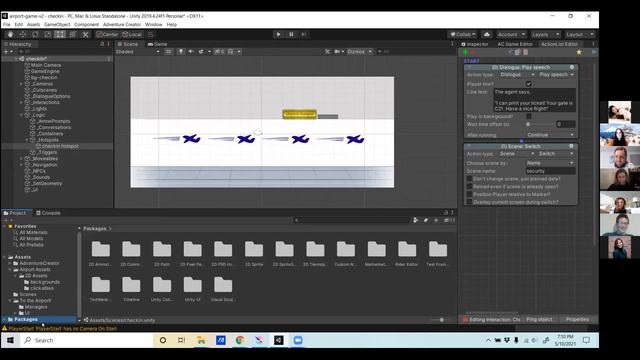The width and height of the screenshot is (640, 360).
Task: Click the yellow star favourite icon
Action: tap(579, 52)
